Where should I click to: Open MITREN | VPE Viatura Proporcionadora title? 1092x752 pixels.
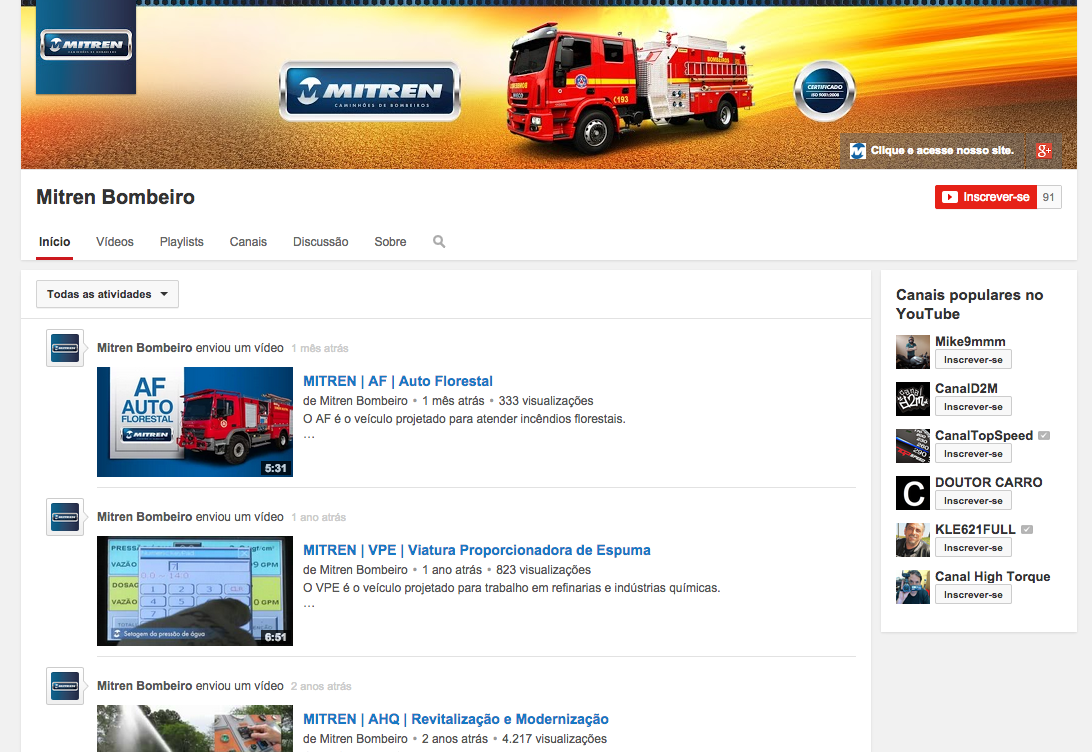(x=476, y=550)
